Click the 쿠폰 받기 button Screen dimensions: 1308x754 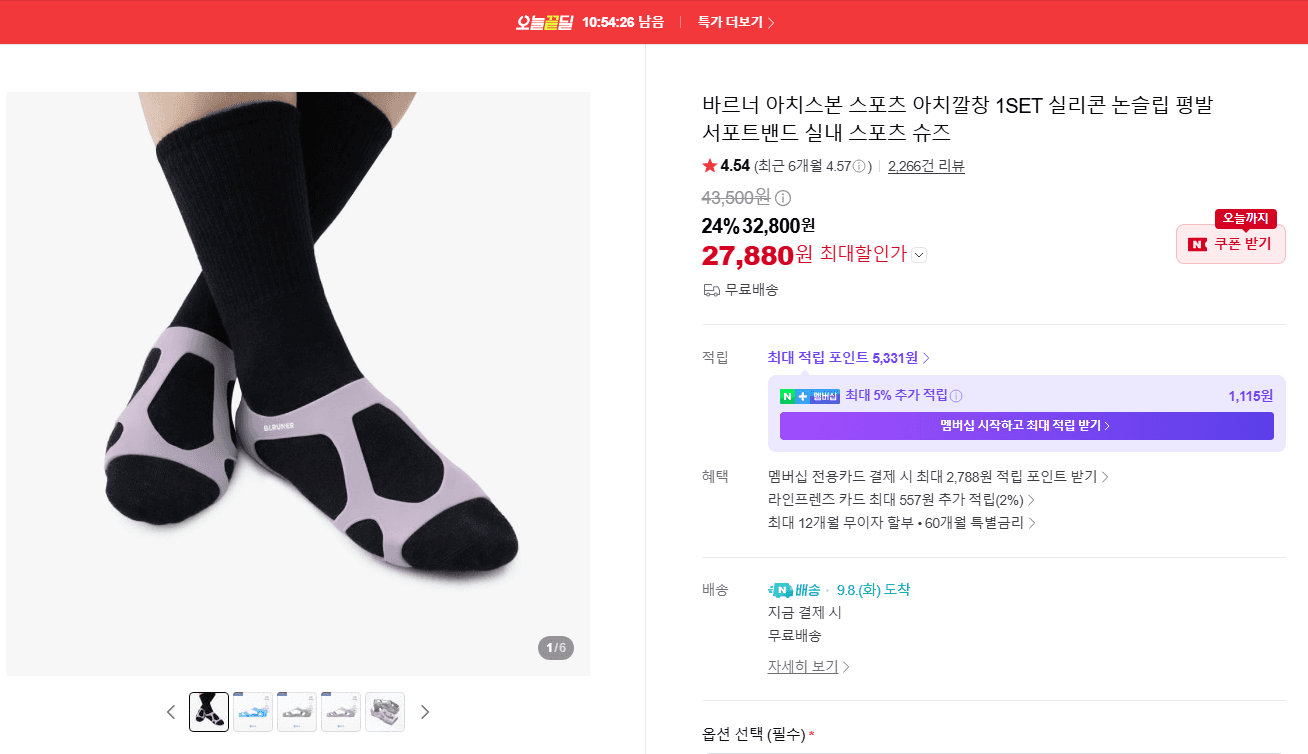1231,244
